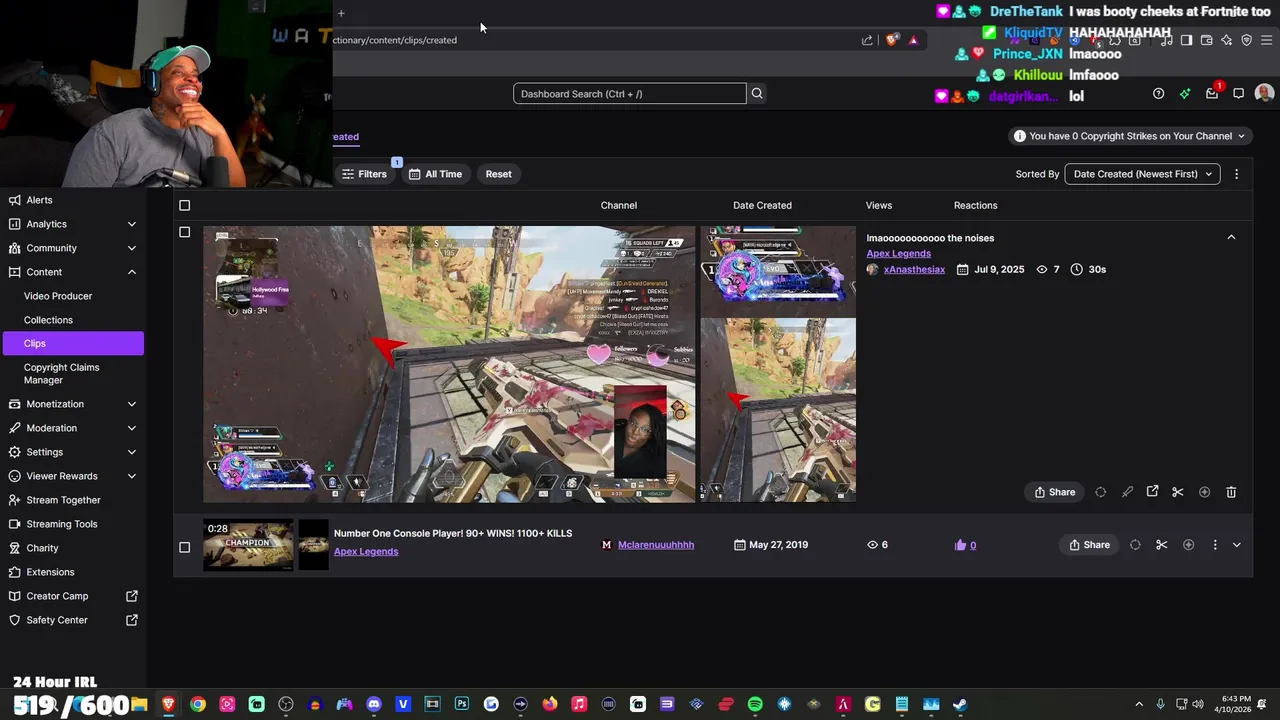The image size is (1280, 720).
Task: Collapse the expanded lmaoooo clip row
Action: point(1231,238)
